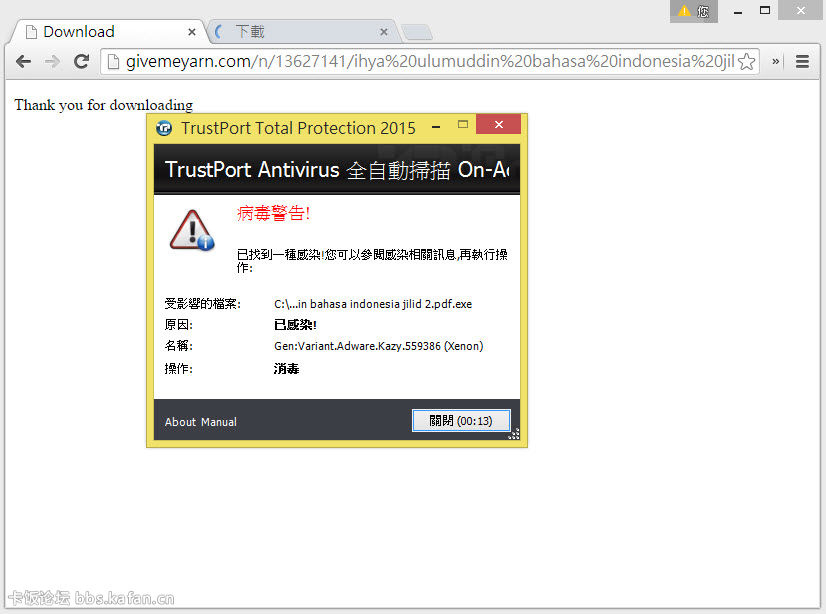
Task: Expand the hidden extensions overflow chevron
Action: (x=776, y=62)
